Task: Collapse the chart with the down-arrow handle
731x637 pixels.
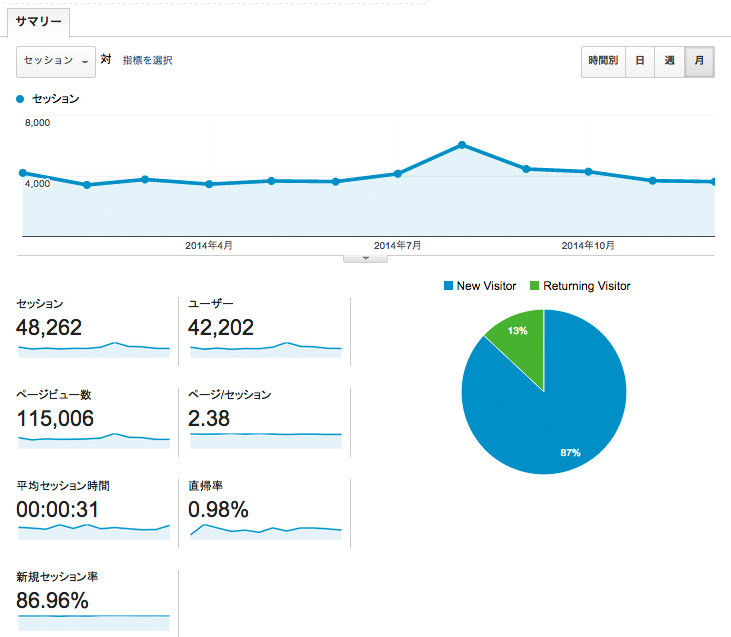Action: tap(366, 259)
